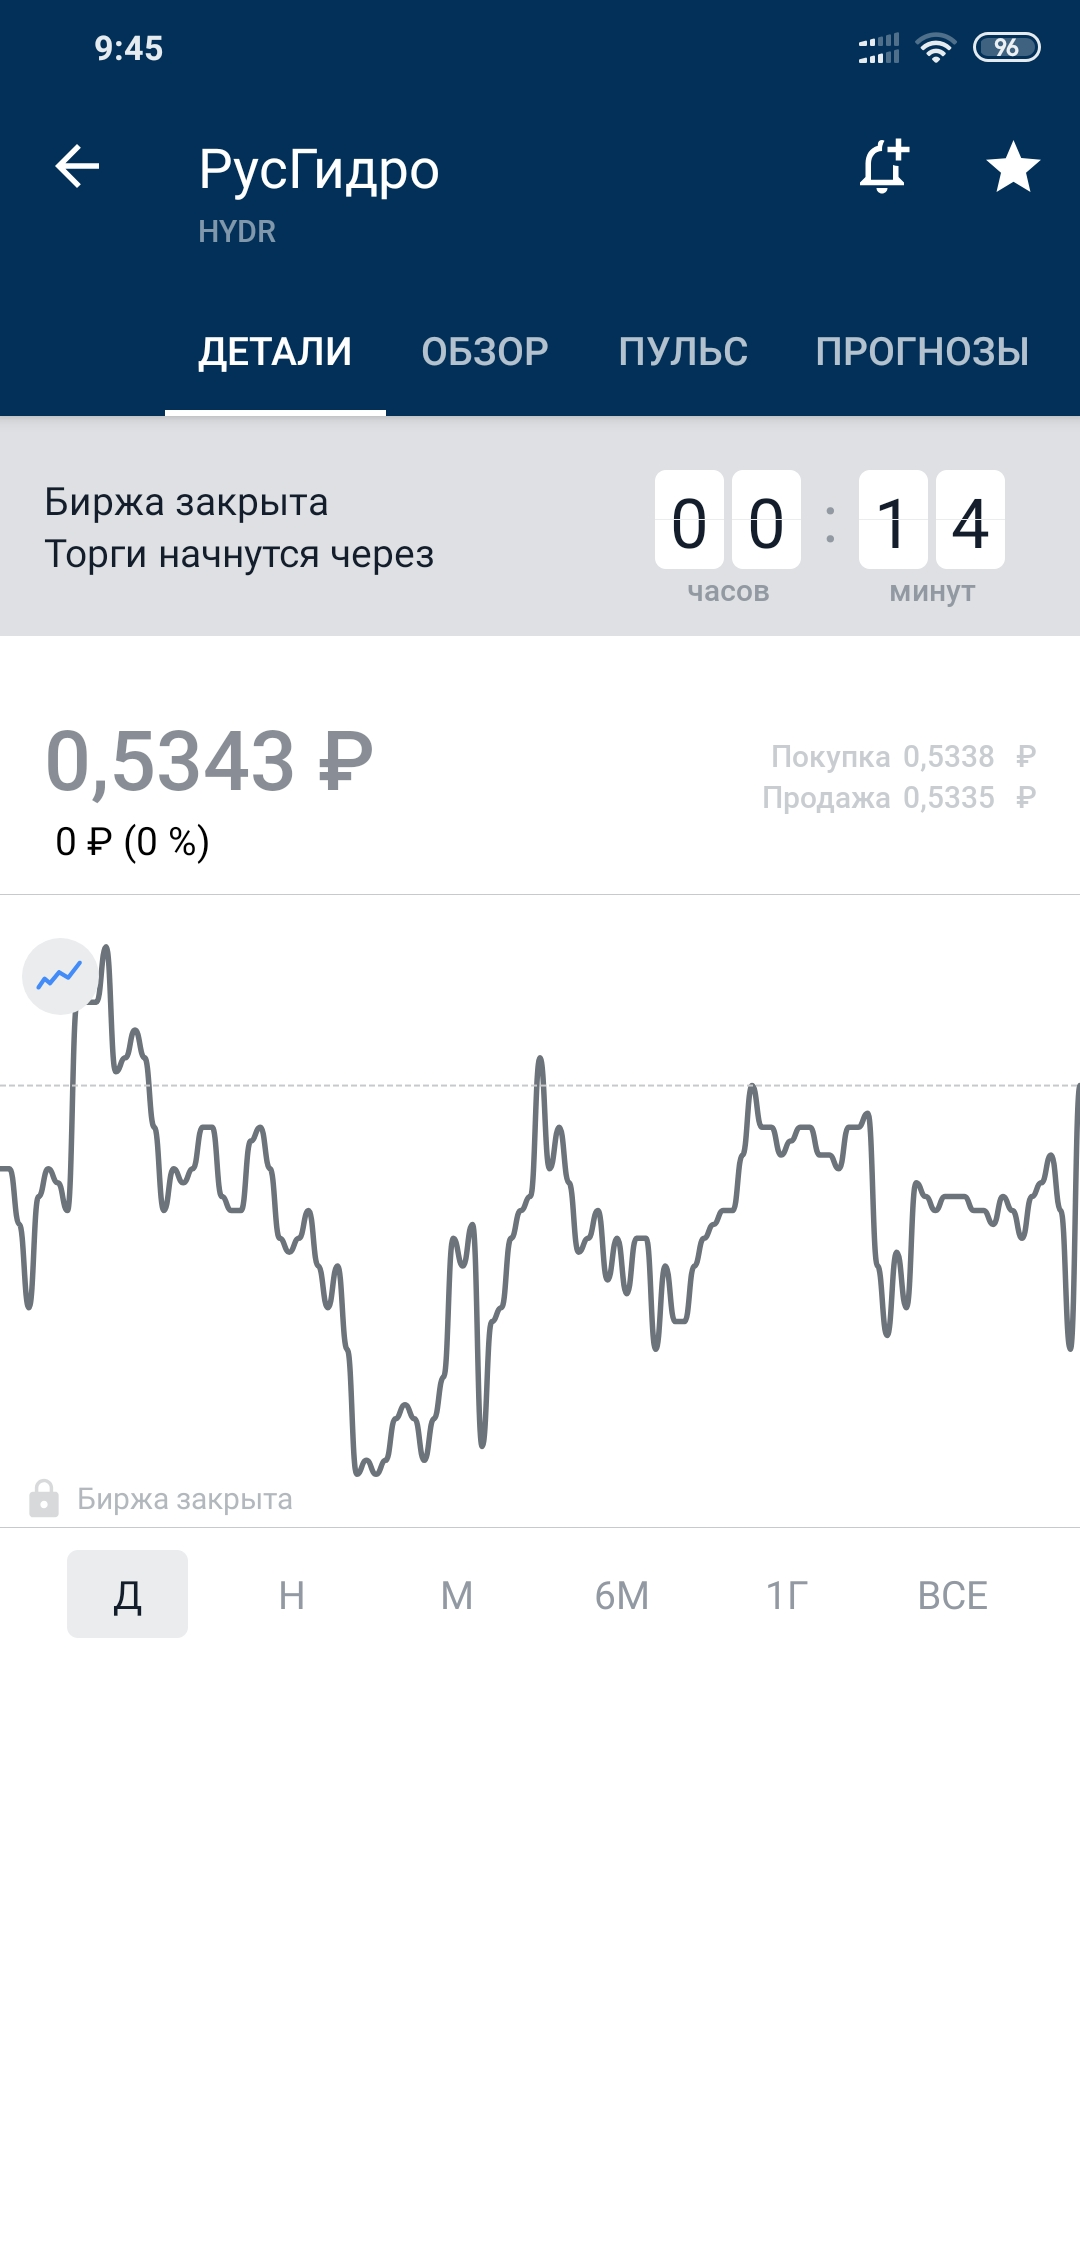Switch to the ОБЗОР tab

485,352
